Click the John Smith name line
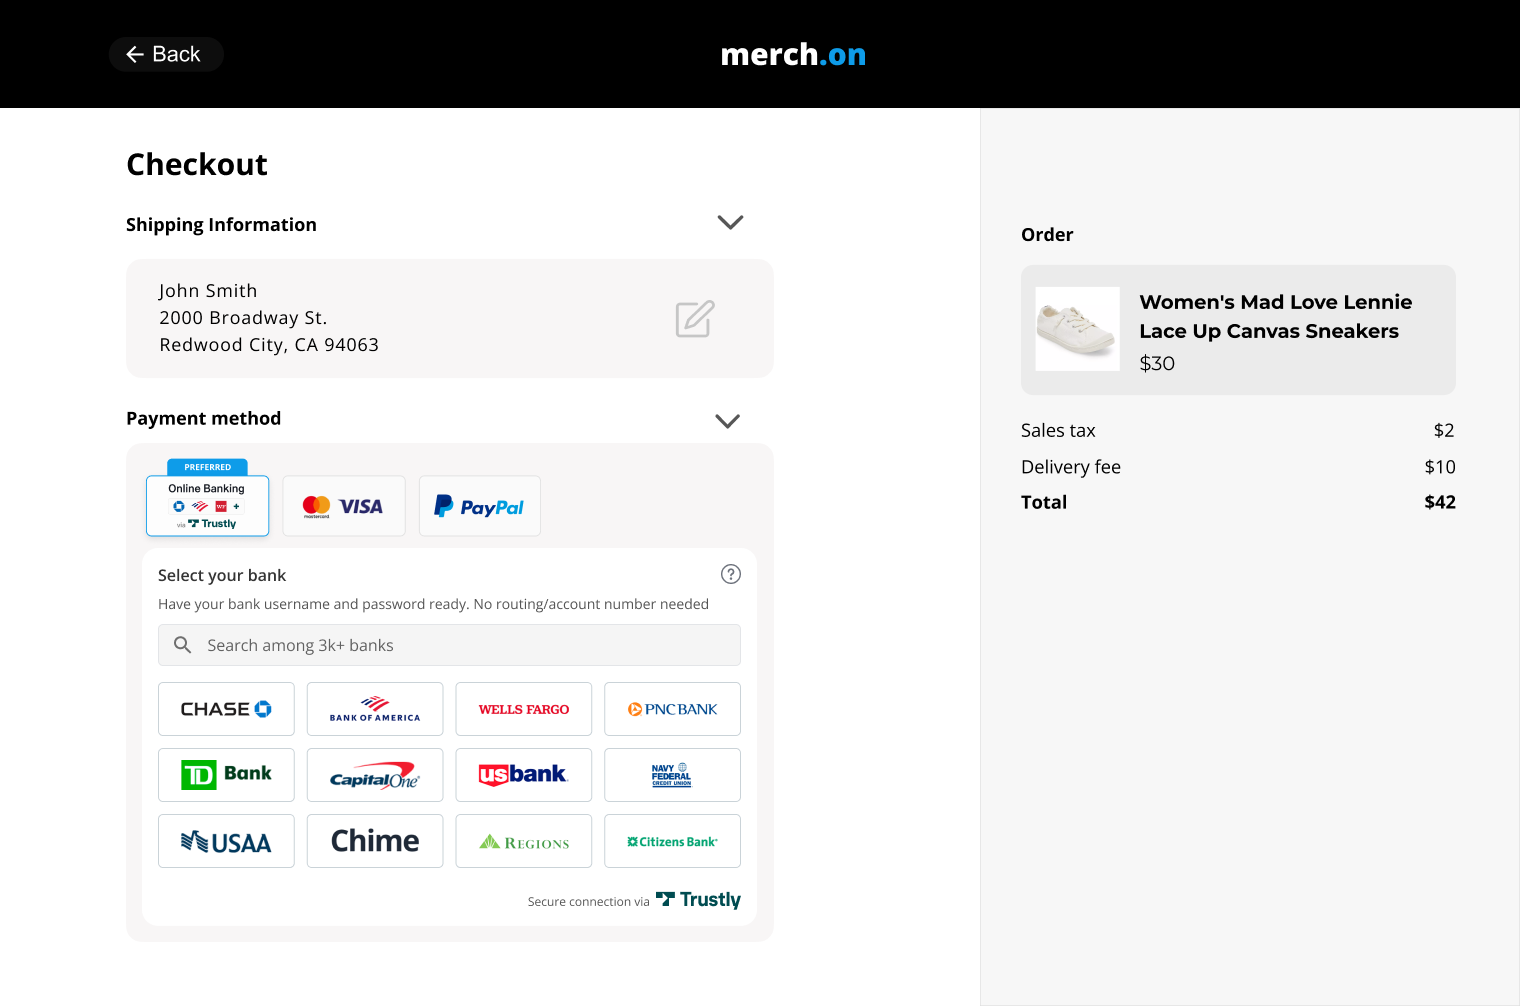Viewport: 1520px width, 1007px height. tap(208, 291)
